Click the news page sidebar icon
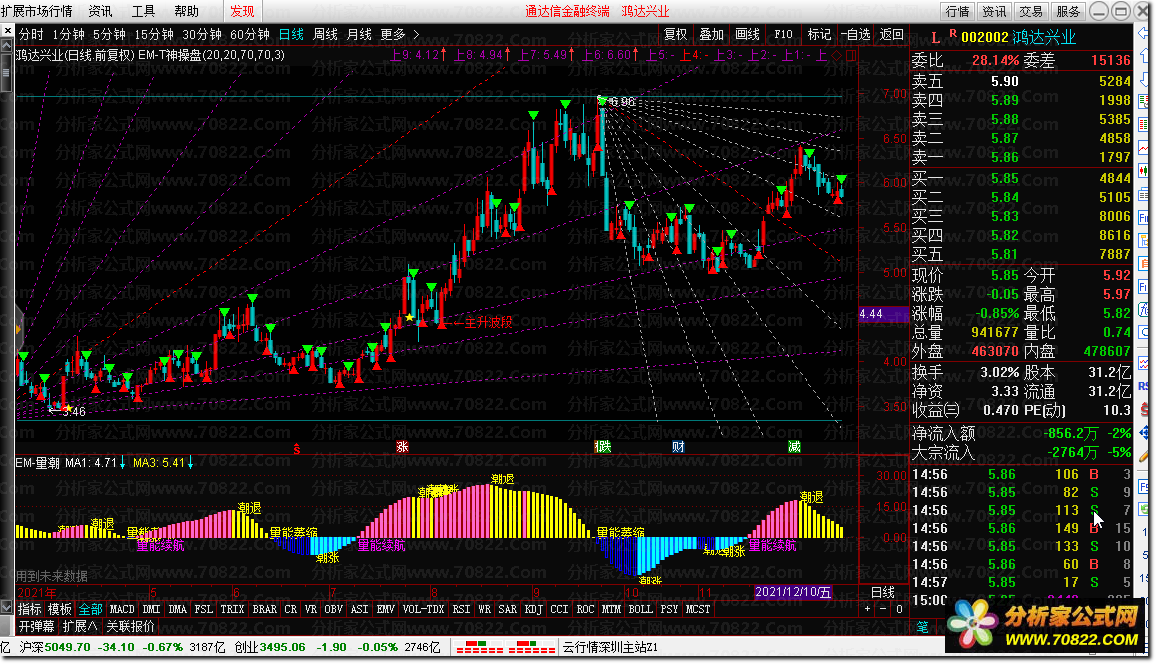 [1144, 195]
